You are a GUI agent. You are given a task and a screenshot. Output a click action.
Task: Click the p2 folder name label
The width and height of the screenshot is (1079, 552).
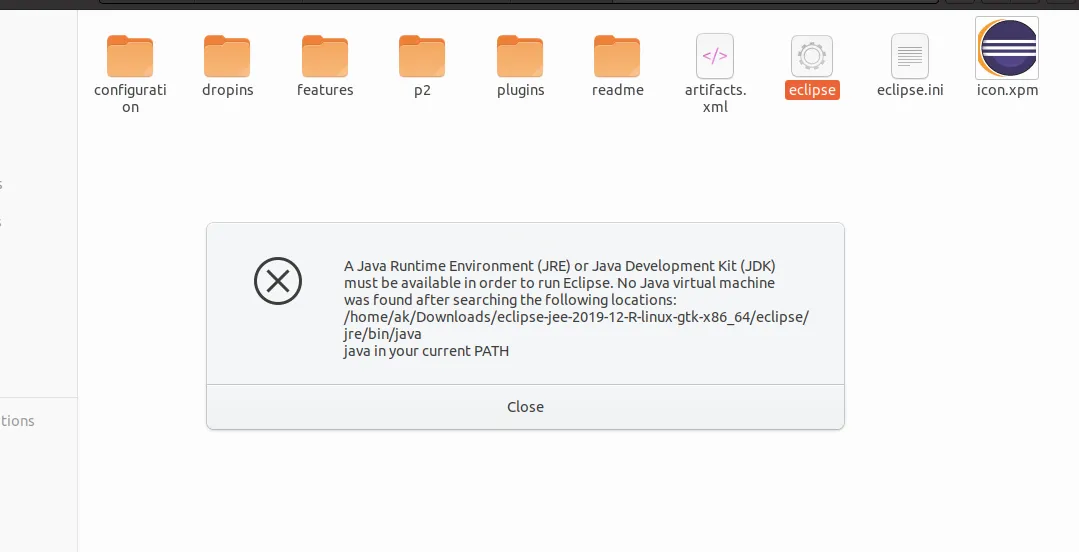point(422,90)
